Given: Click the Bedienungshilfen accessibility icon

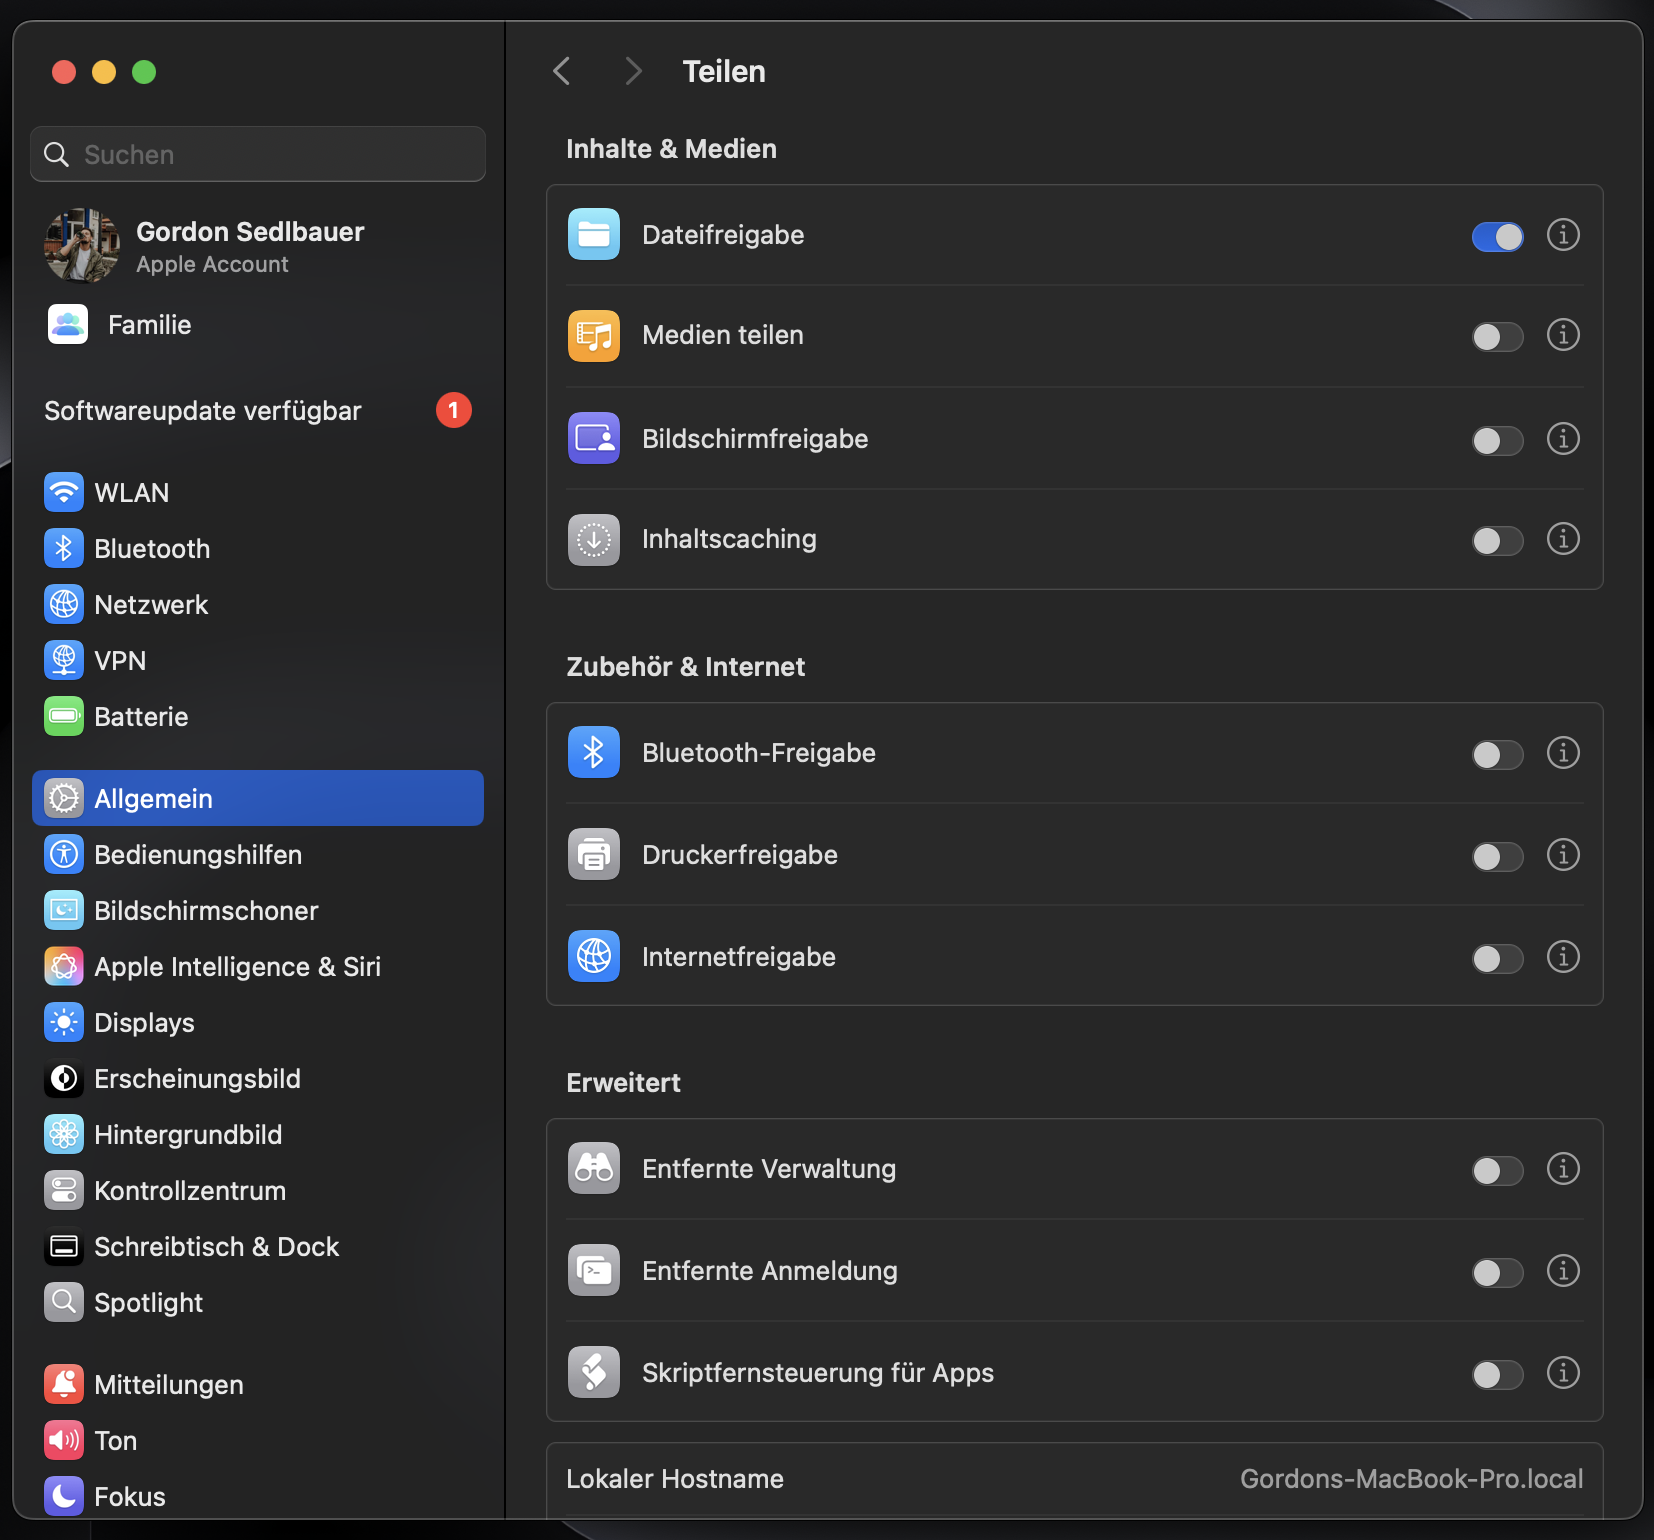Looking at the screenshot, I should [64, 854].
